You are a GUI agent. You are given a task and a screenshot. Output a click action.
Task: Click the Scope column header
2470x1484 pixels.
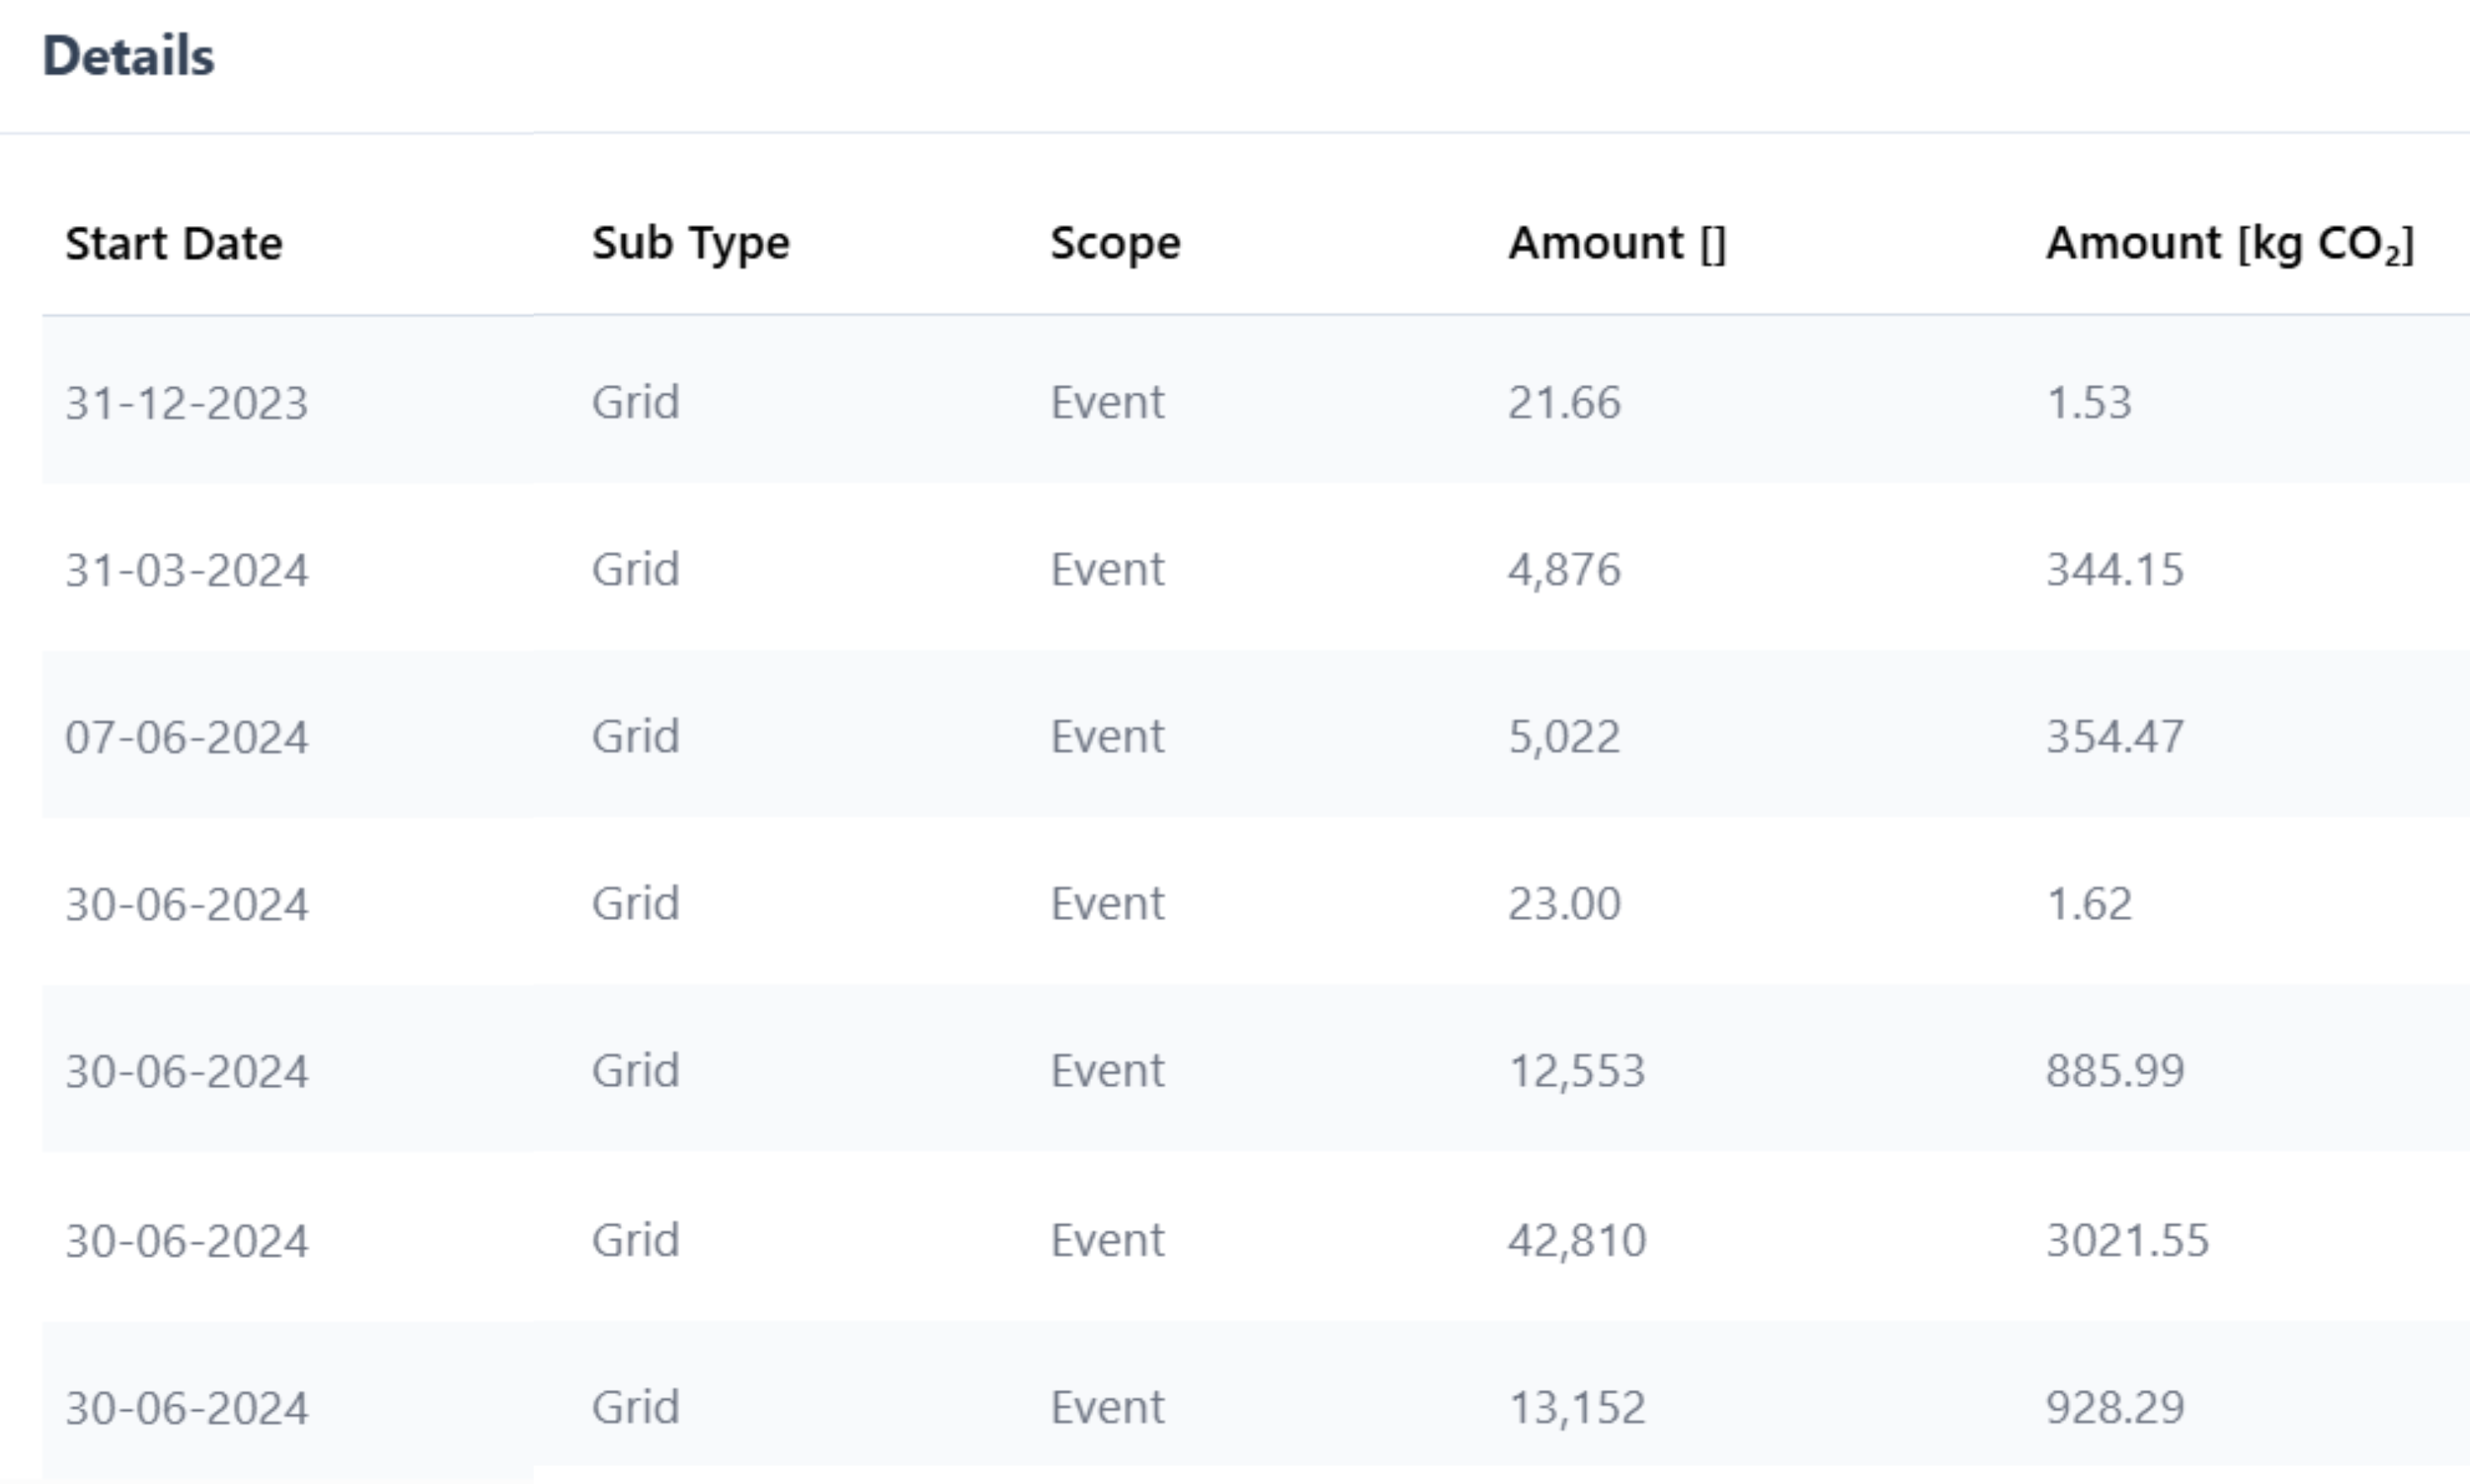(1115, 244)
